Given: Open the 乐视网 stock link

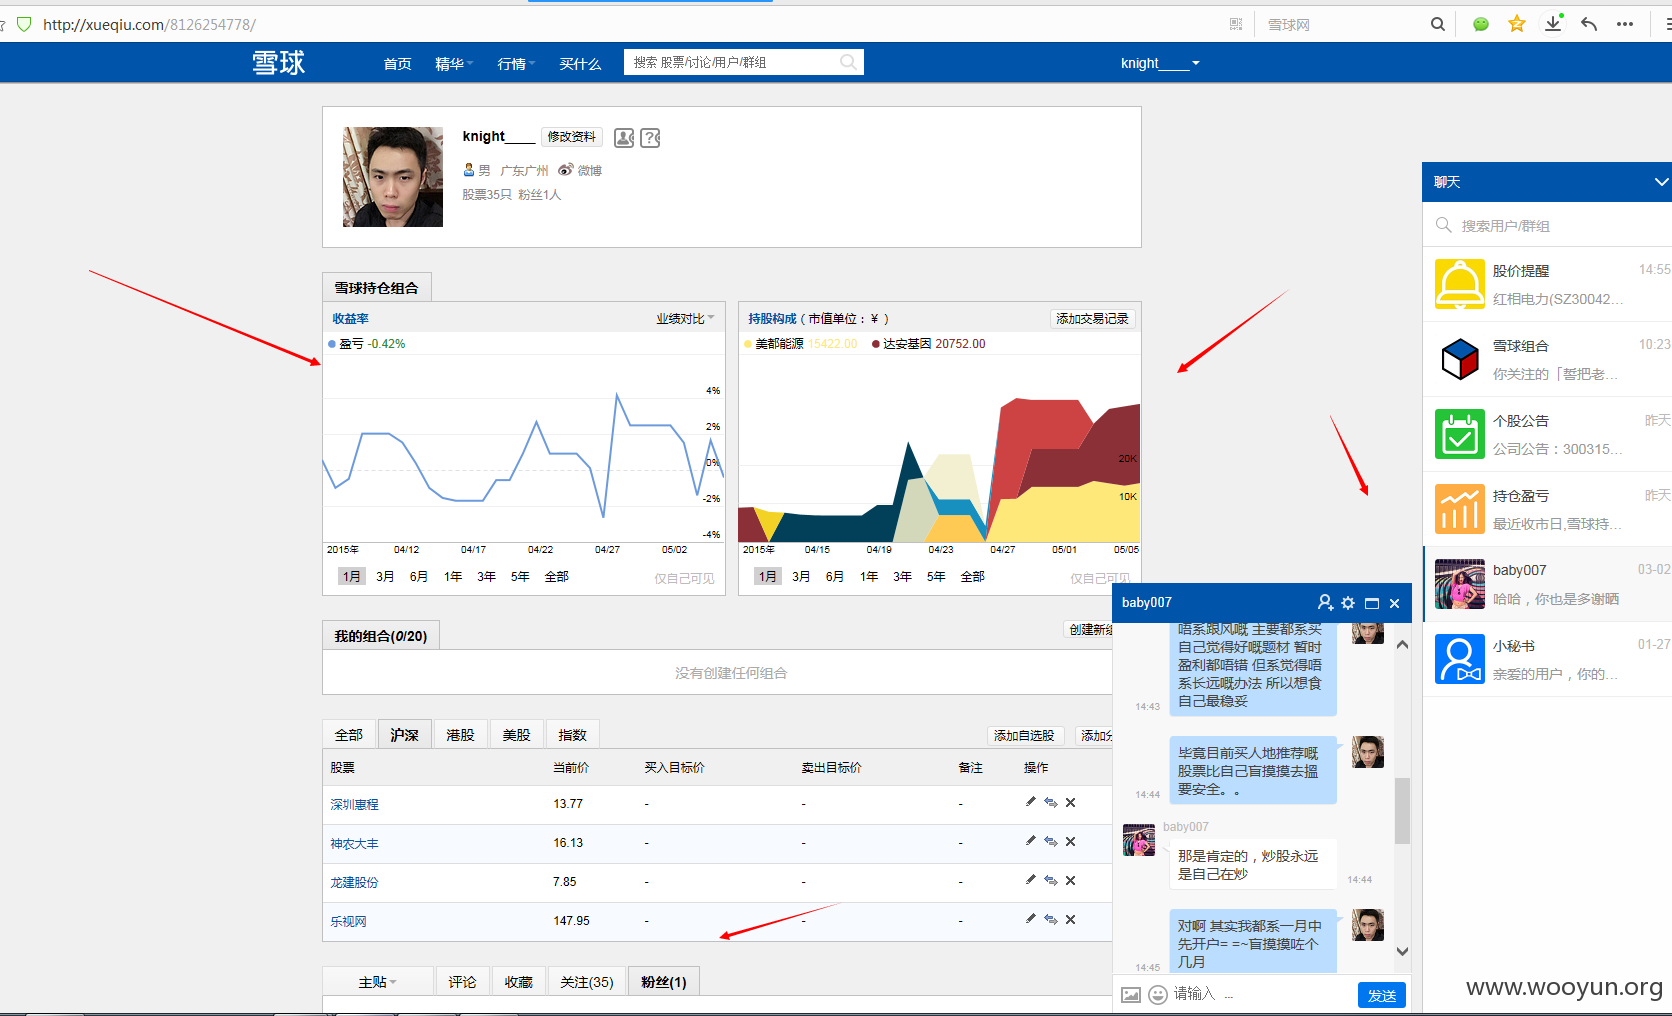Looking at the screenshot, I should pyautogui.click(x=349, y=921).
